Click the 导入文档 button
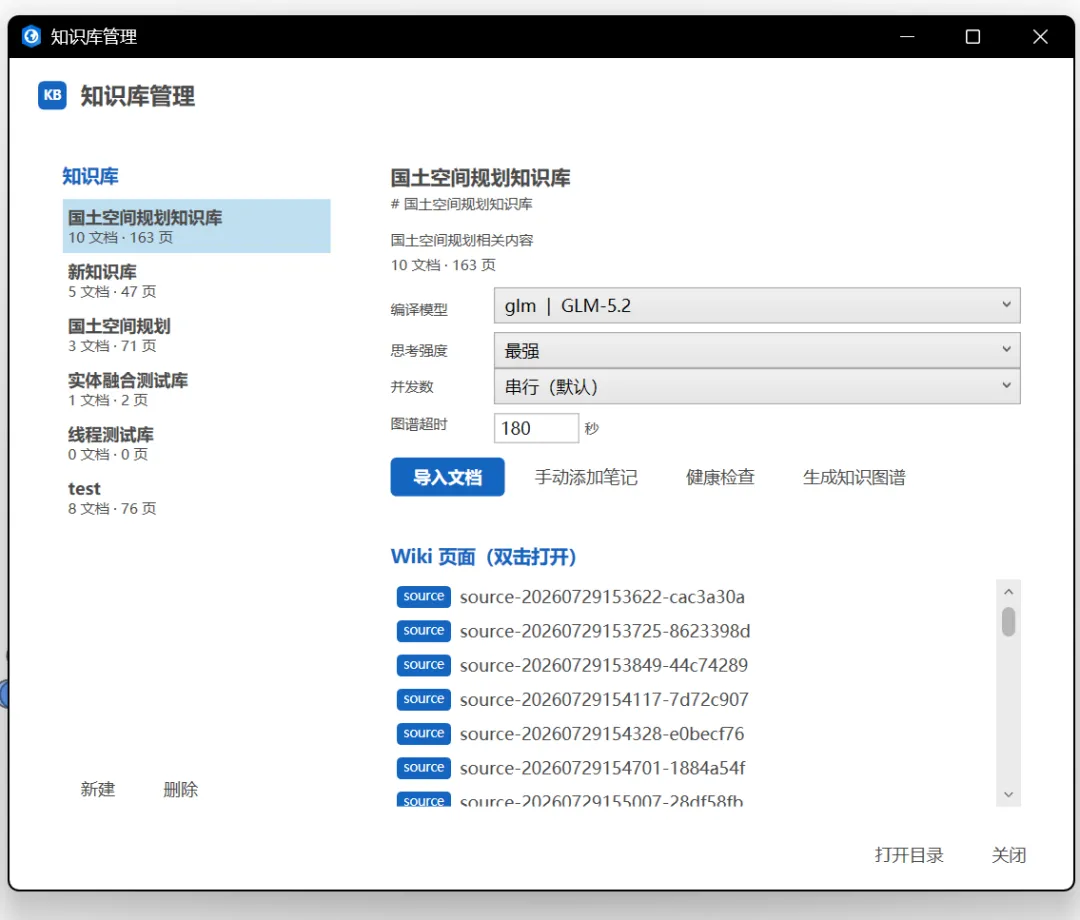 tap(447, 477)
